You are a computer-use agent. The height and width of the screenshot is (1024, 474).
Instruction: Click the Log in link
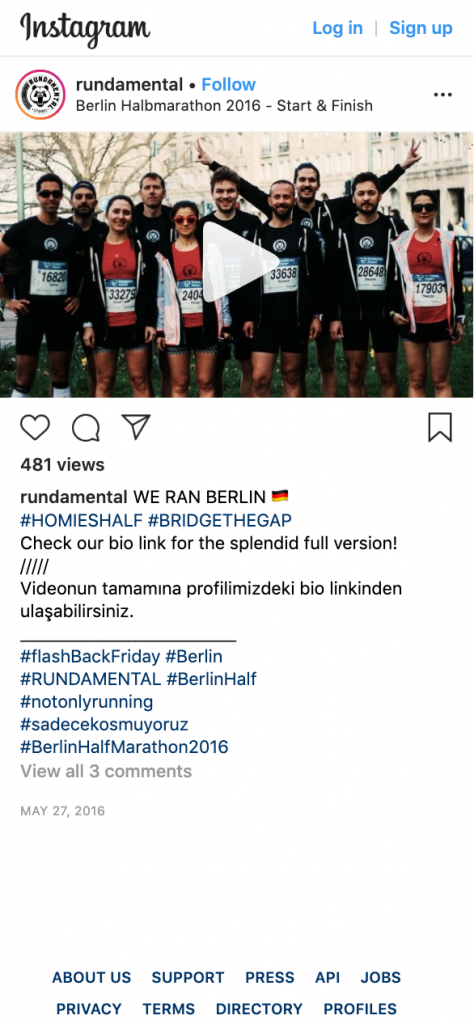click(x=338, y=28)
